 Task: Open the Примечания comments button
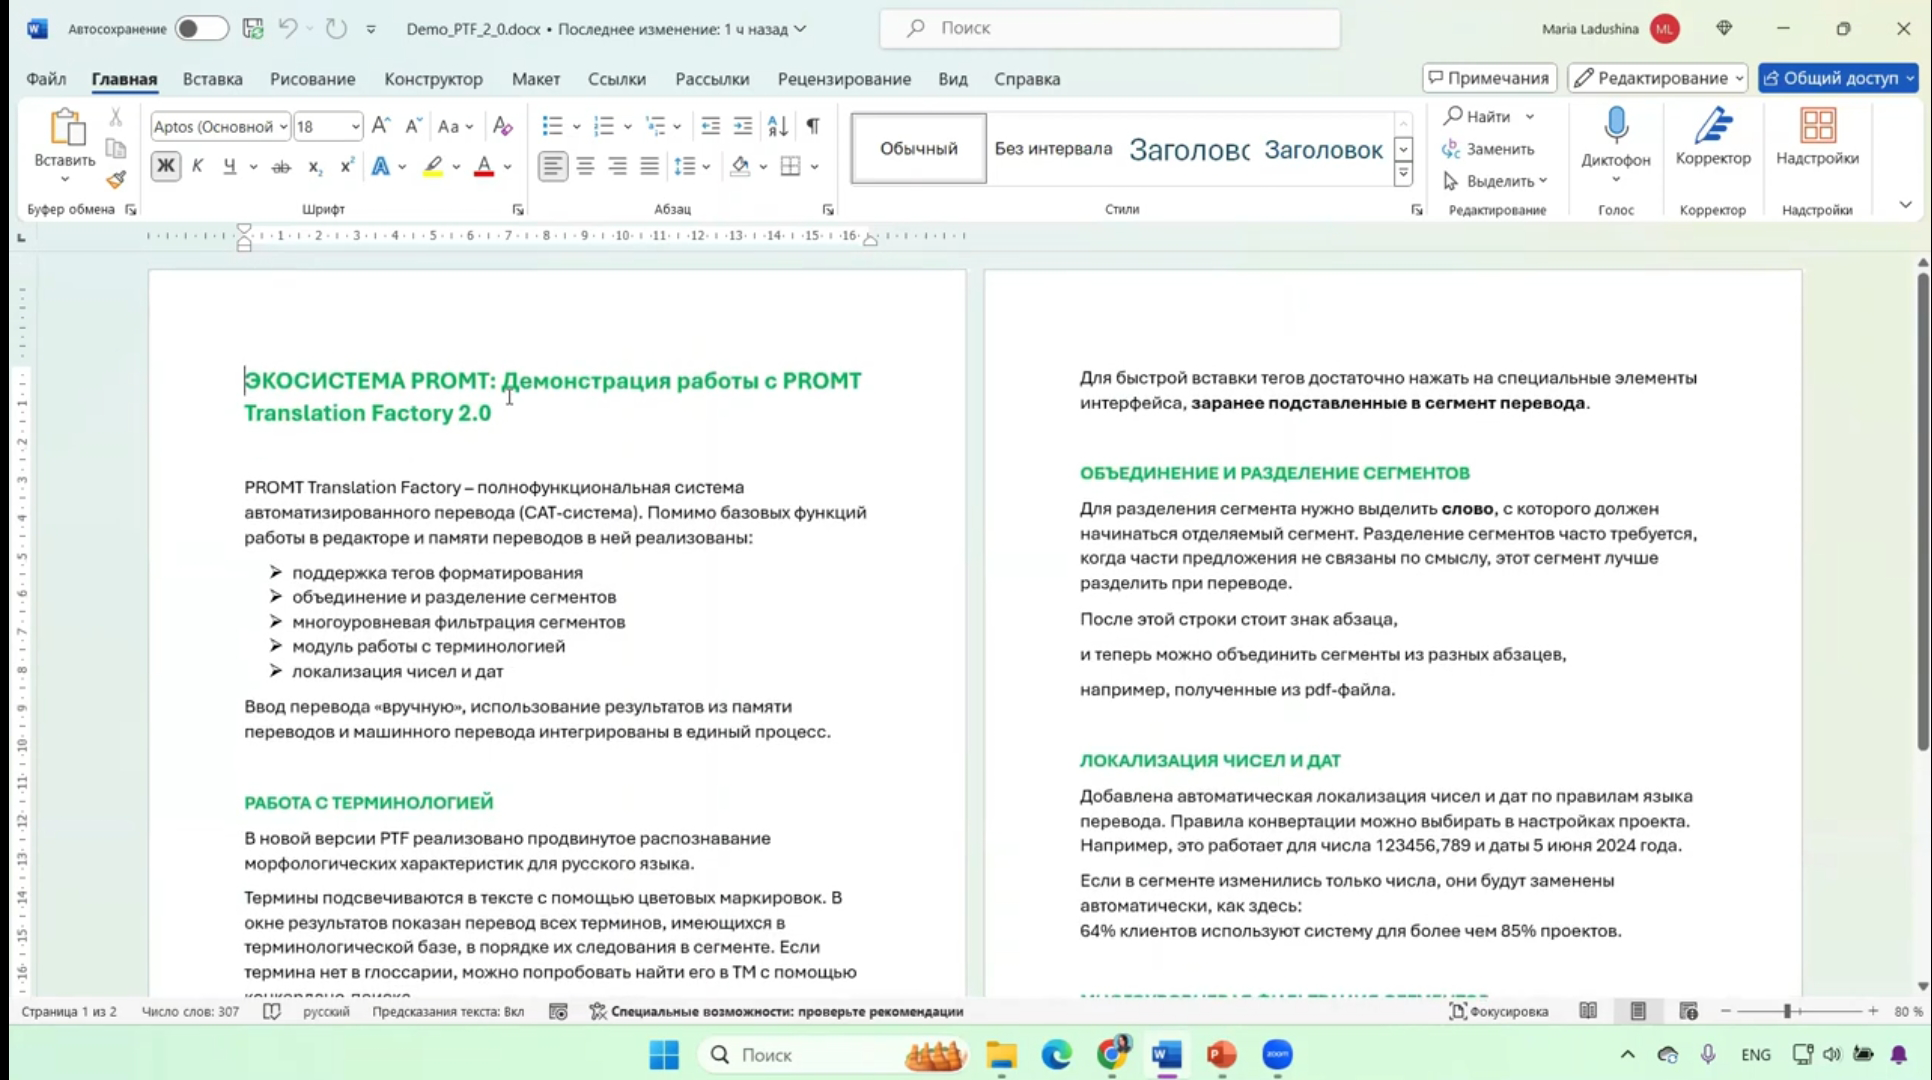click(1488, 78)
